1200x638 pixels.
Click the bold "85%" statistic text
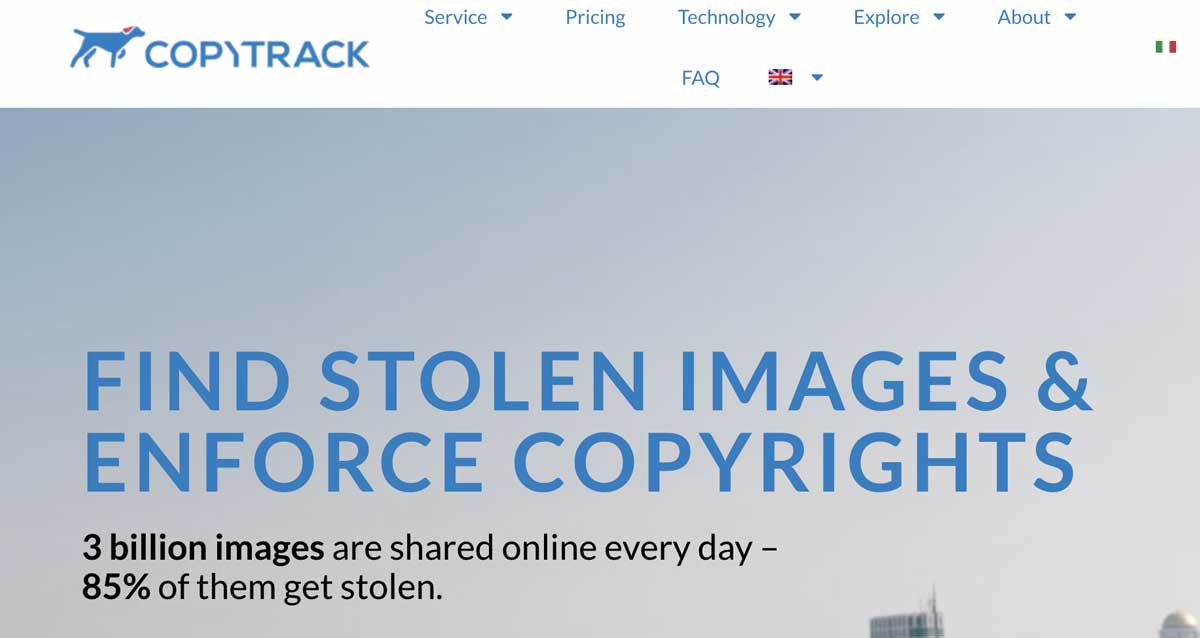pos(116,587)
